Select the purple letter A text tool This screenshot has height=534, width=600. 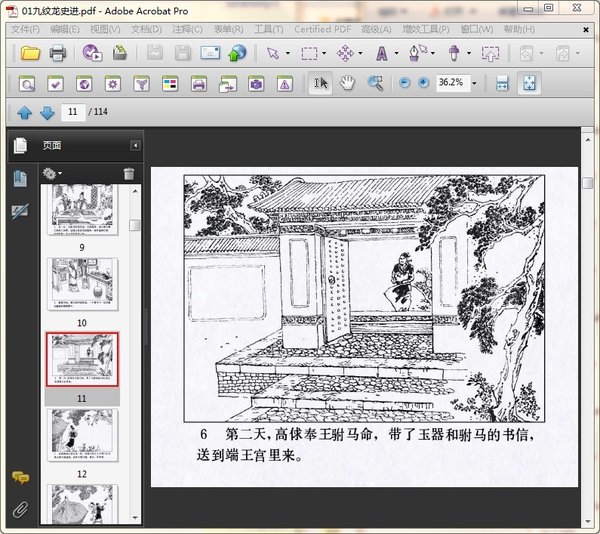click(x=382, y=53)
